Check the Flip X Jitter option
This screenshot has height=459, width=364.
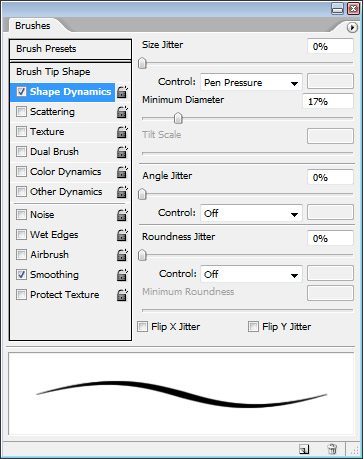[142, 326]
